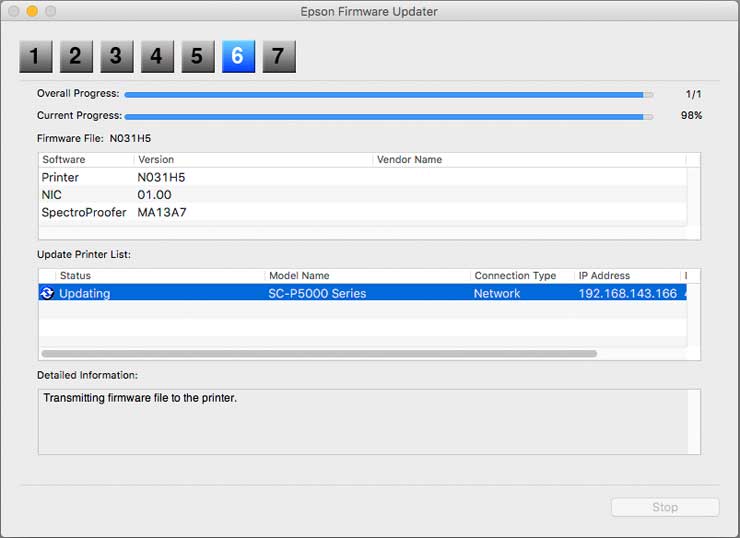Screen dimensions: 740x538
Task: Click step 2 indicator box
Action: tap(76, 57)
